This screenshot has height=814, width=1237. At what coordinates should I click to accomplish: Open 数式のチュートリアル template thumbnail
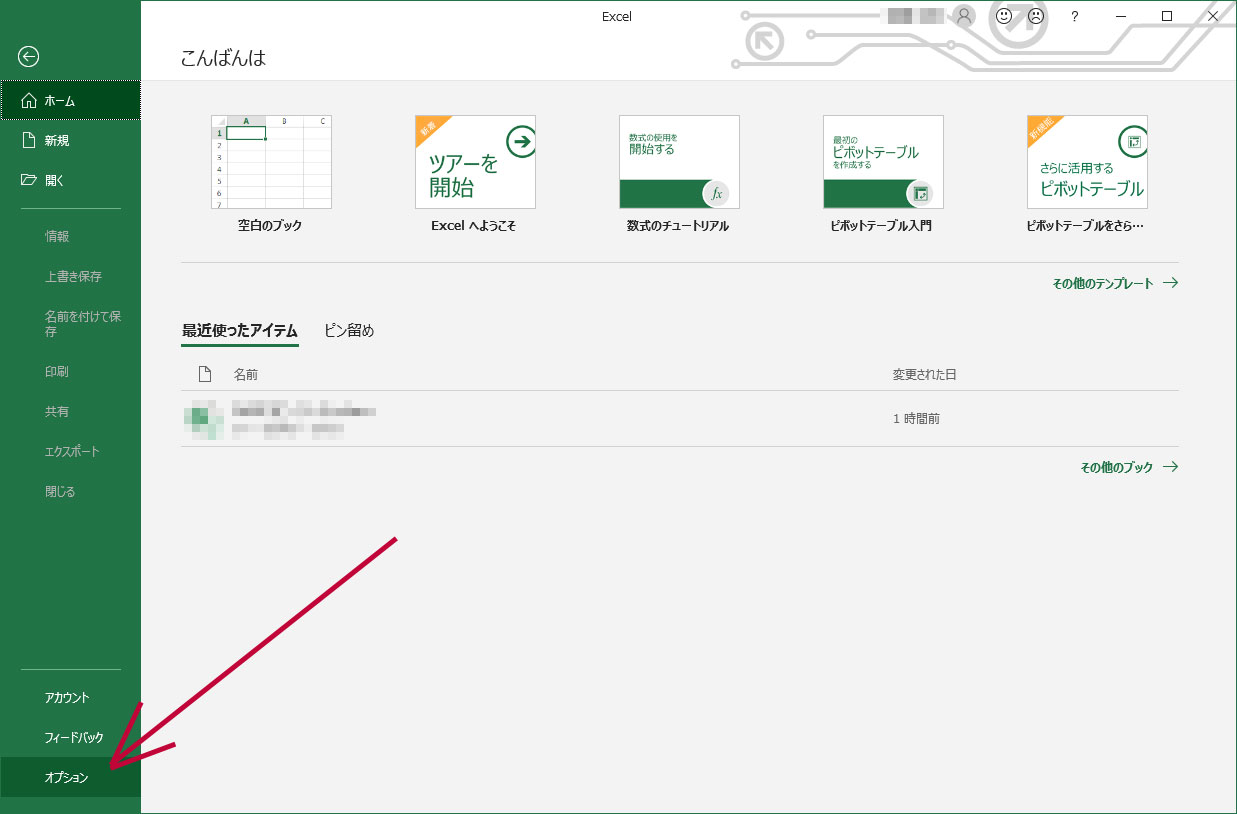(679, 162)
